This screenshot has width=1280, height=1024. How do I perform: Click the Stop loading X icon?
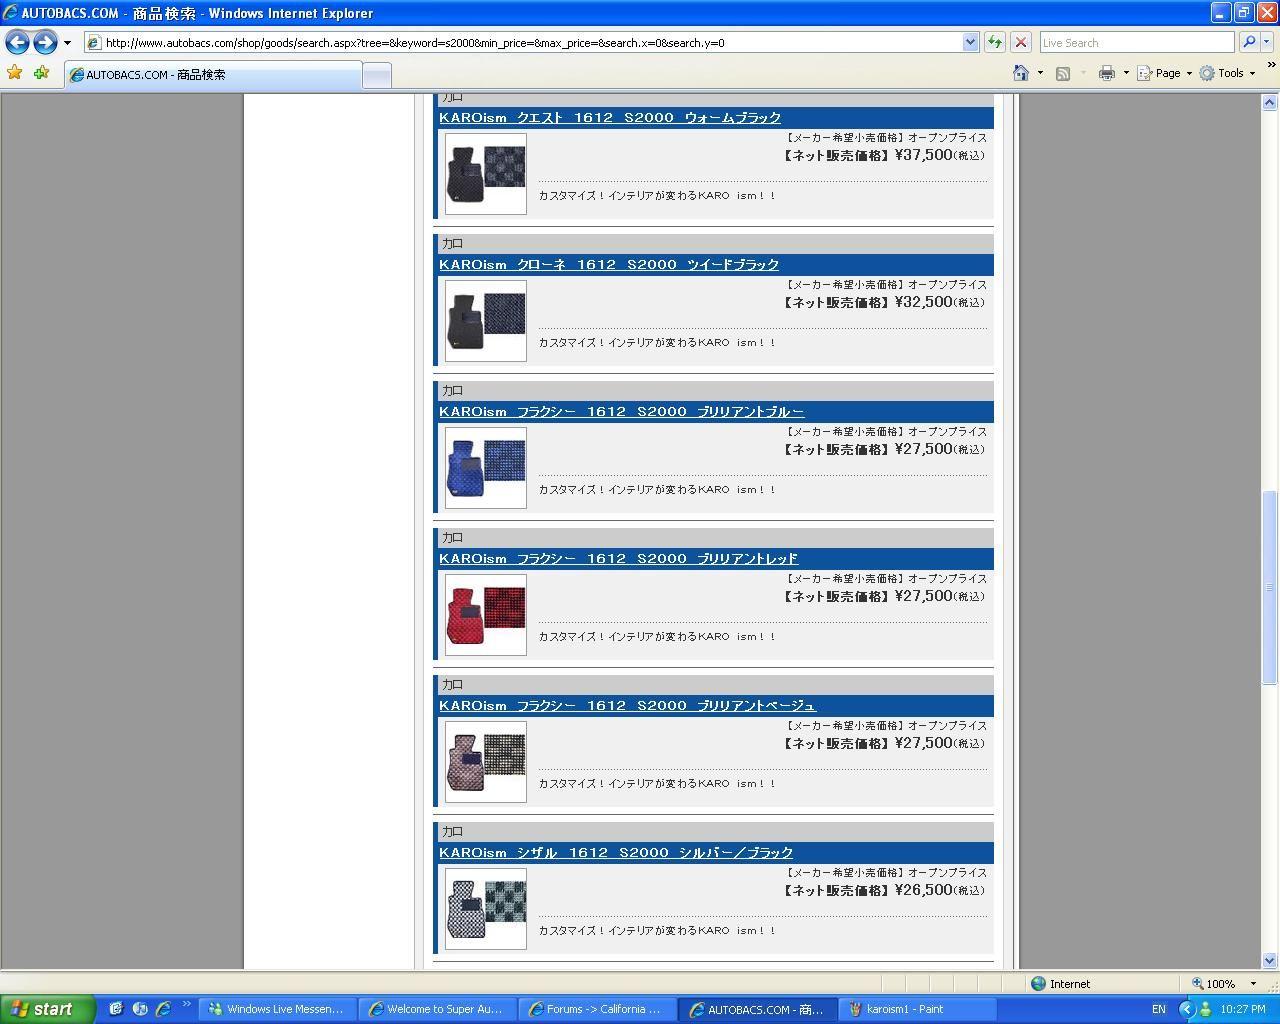(1020, 42)
